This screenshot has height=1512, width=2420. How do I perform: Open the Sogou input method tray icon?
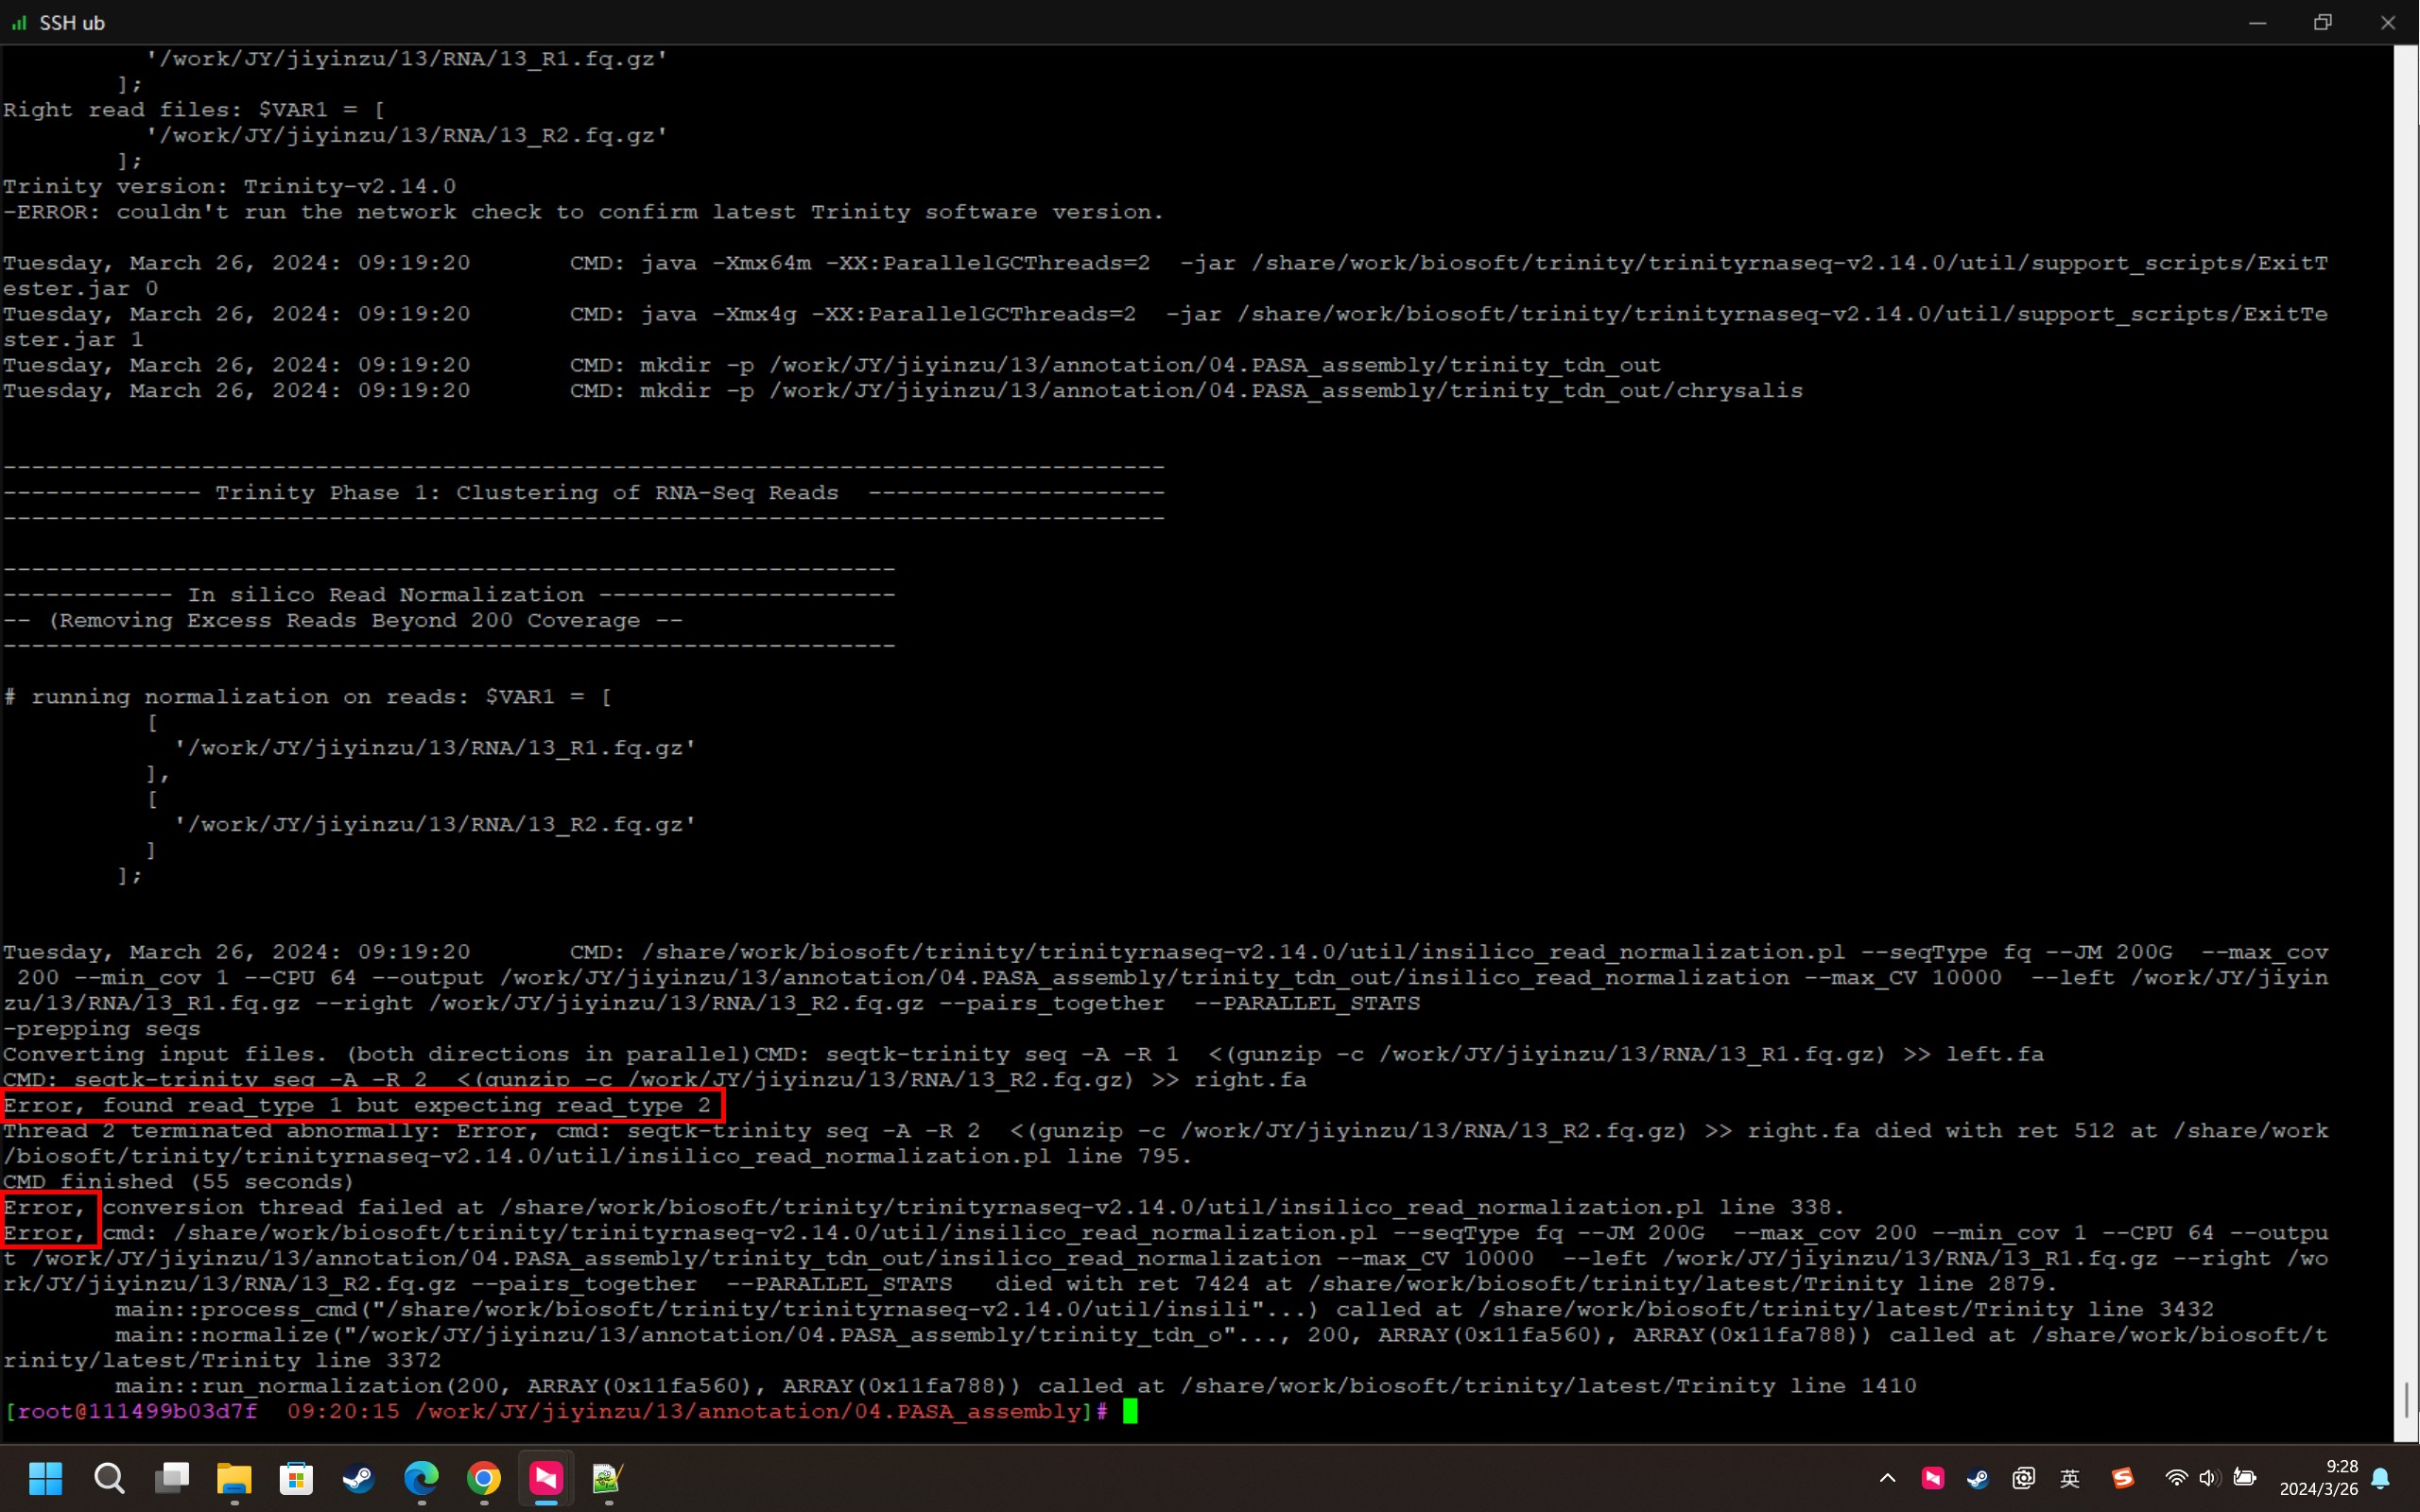(2122, 1477)
